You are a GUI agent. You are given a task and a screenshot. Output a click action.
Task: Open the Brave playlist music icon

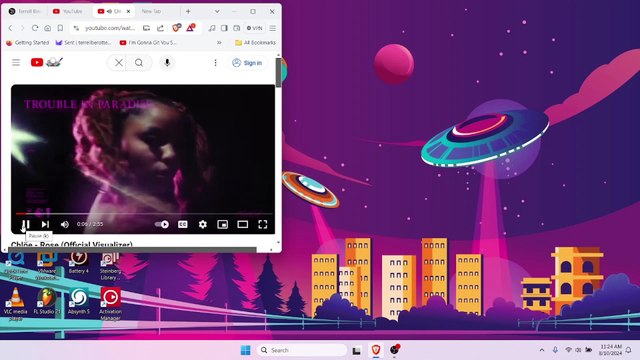pyautogui.click(x=212, y=28)
